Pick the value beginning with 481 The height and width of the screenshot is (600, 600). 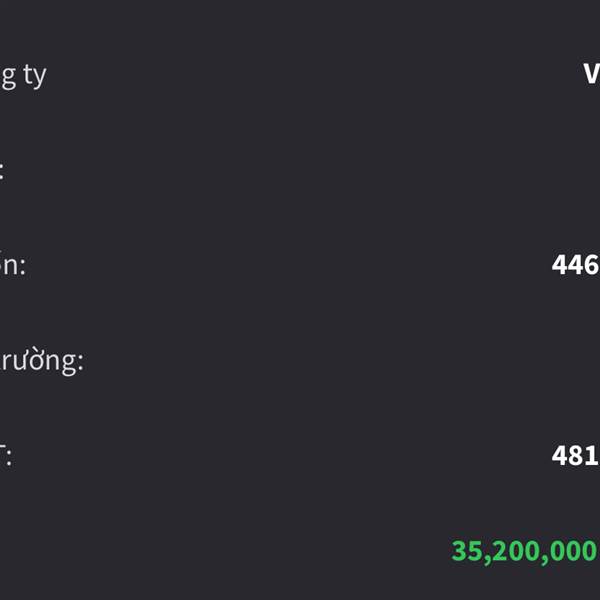point(576,456)
